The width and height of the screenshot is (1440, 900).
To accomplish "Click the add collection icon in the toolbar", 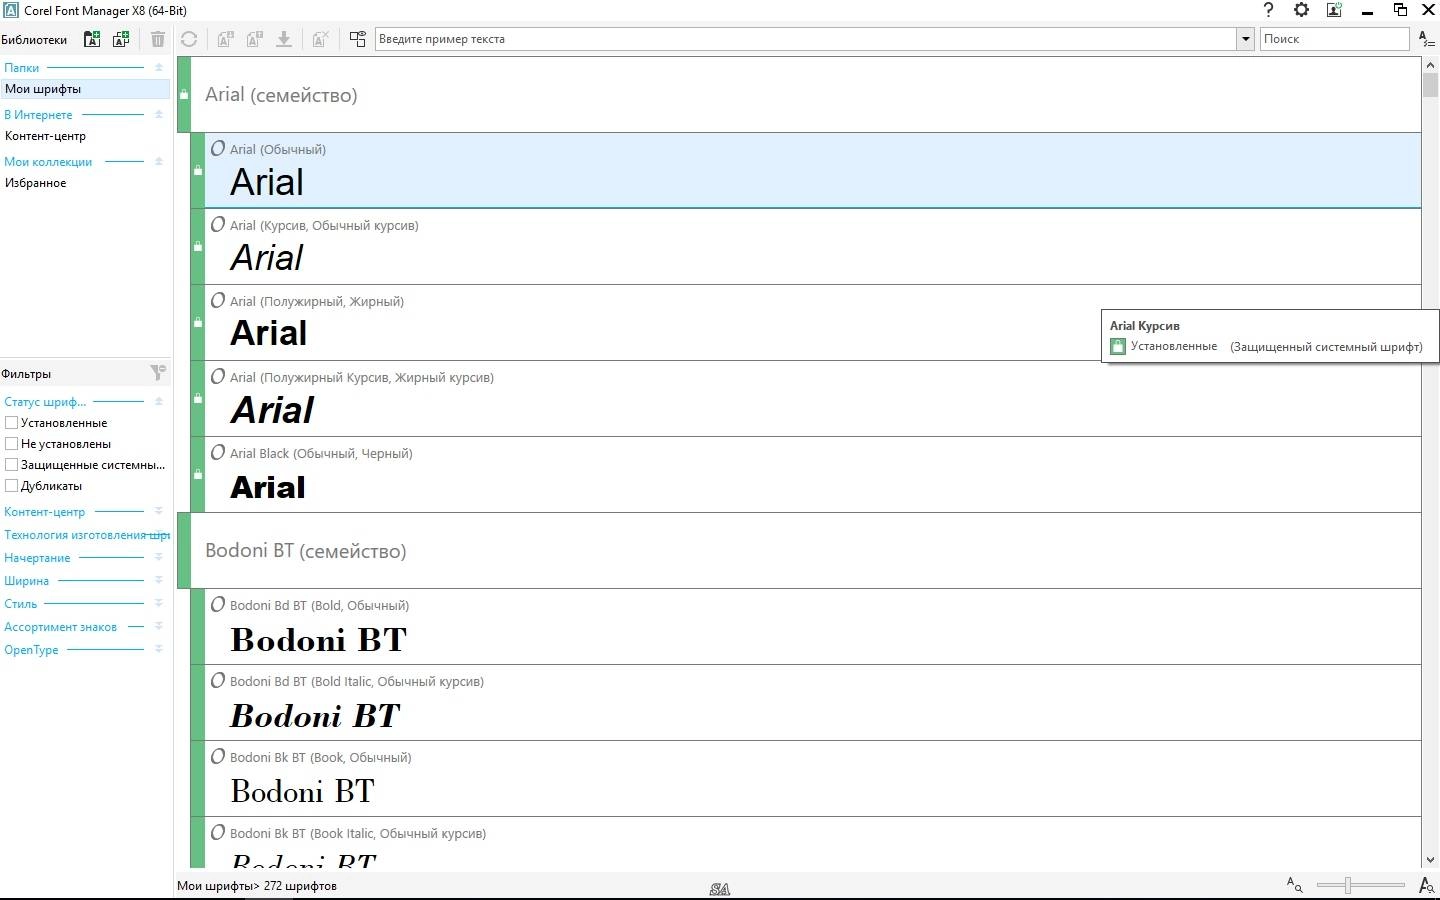I will click(121, 39).
